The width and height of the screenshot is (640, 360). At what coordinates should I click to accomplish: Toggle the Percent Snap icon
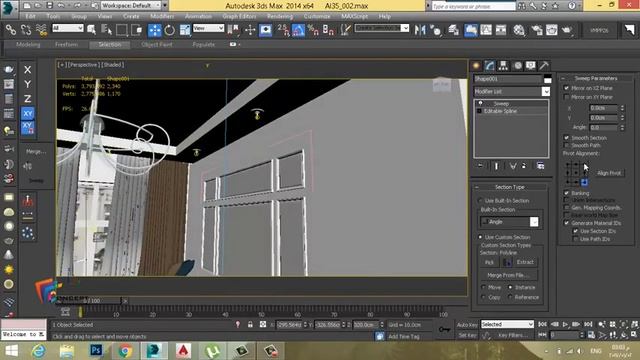(x=313, y=30)
